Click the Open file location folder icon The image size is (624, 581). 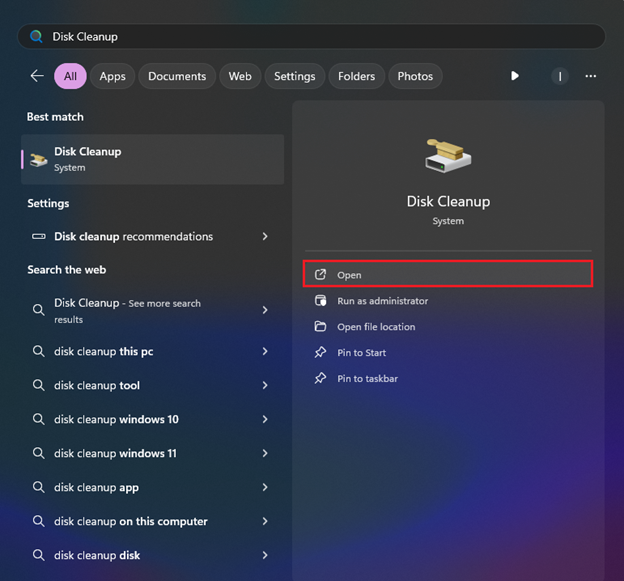click(x=320, y=327)
